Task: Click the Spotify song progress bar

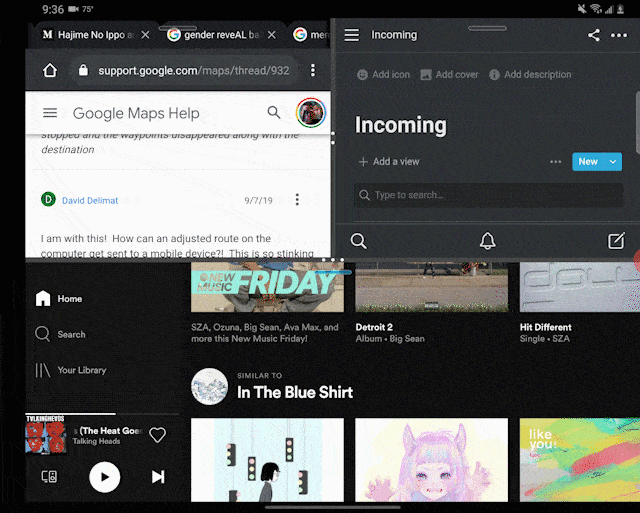Action: pos(102,414)
